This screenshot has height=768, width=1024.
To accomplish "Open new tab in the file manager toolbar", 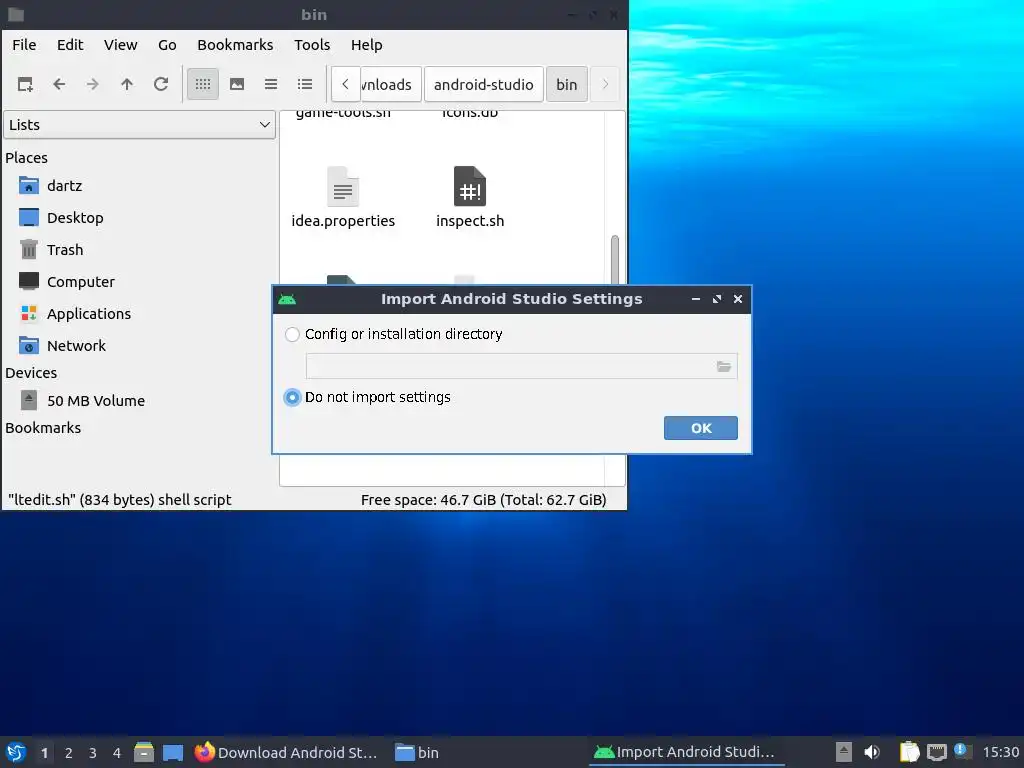I will tap(25, 84).
